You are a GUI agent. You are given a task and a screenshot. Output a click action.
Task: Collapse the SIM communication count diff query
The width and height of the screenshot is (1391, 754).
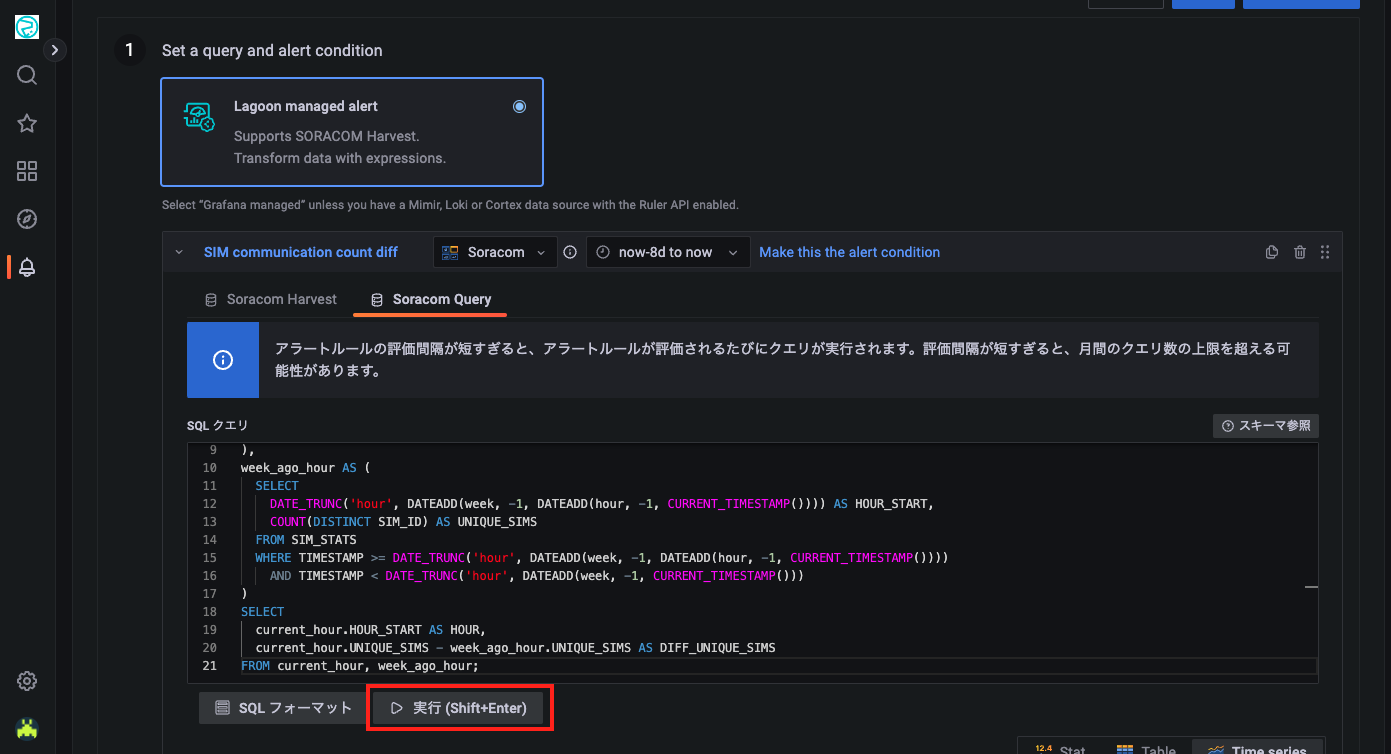[179, 252]
